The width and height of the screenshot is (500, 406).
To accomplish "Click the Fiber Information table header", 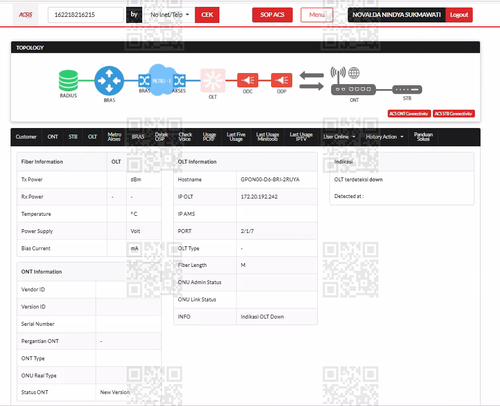I will (42, 162).
